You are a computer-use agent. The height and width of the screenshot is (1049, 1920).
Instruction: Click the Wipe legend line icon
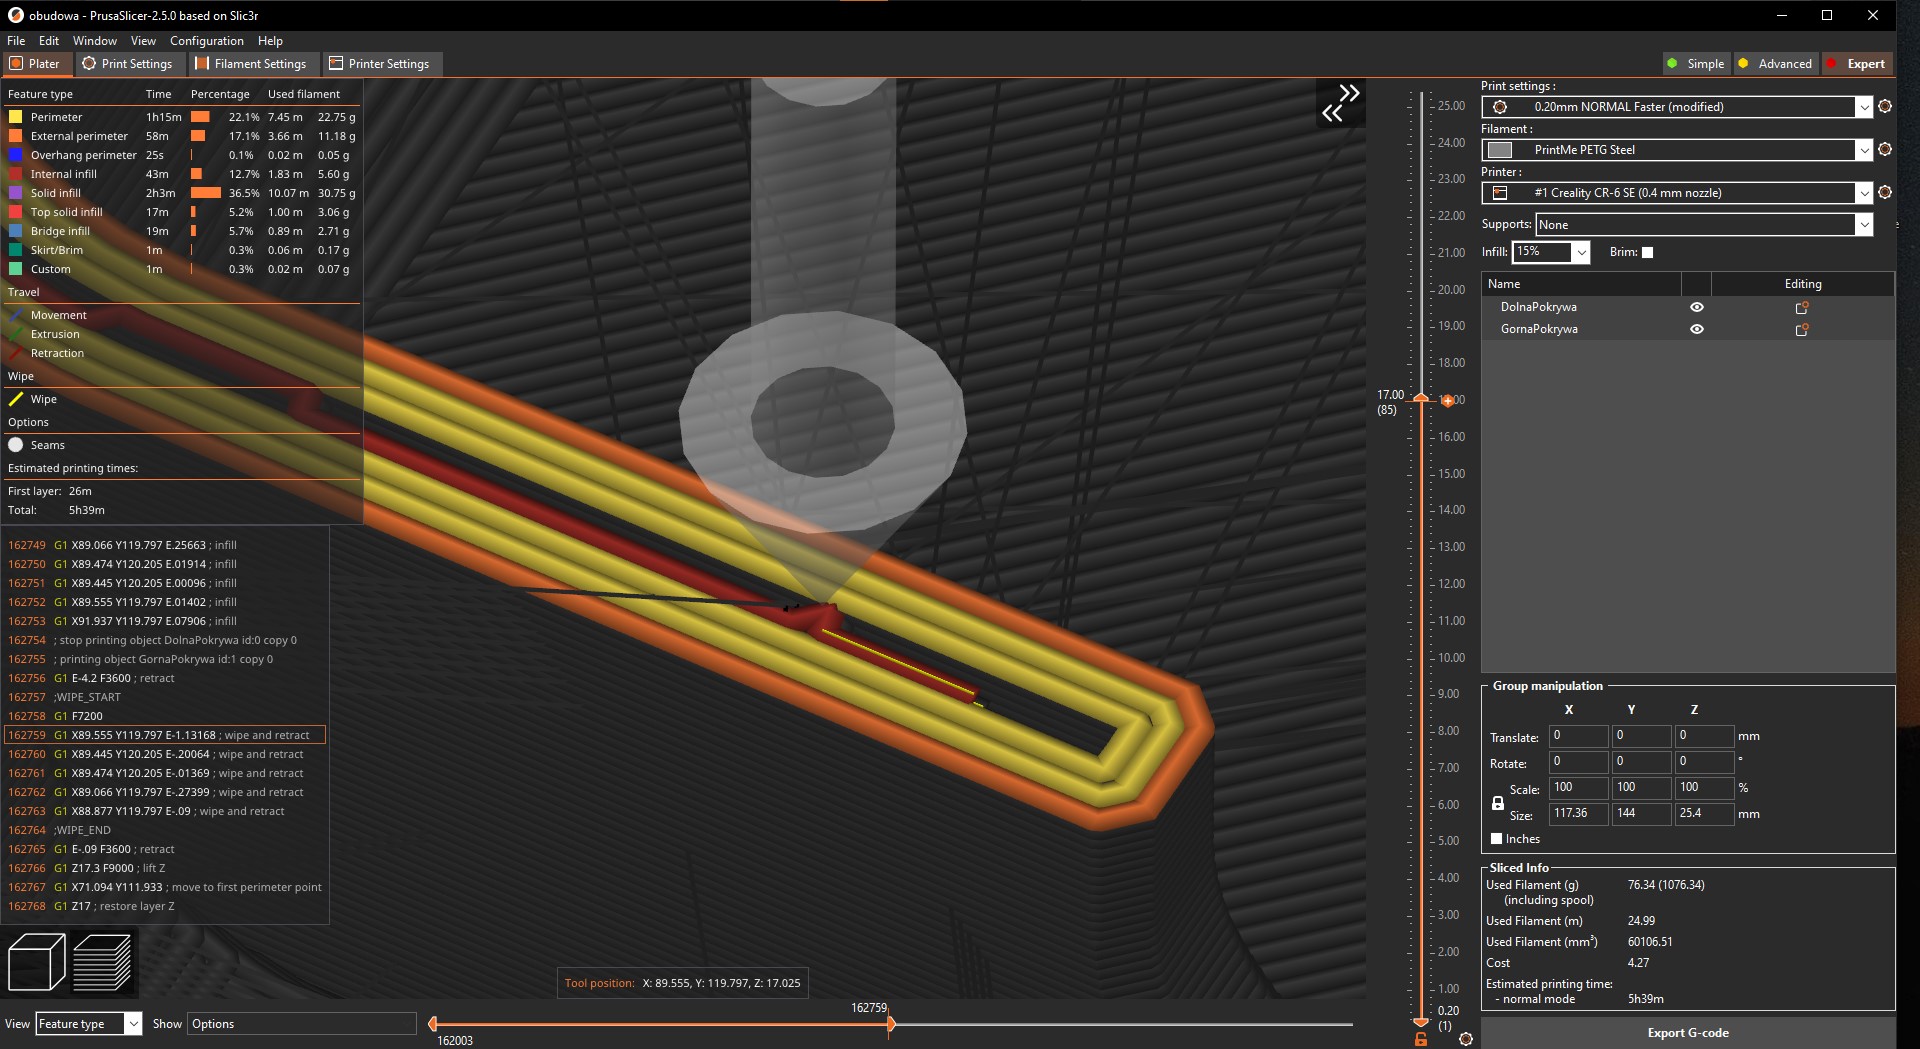[16, 399]
